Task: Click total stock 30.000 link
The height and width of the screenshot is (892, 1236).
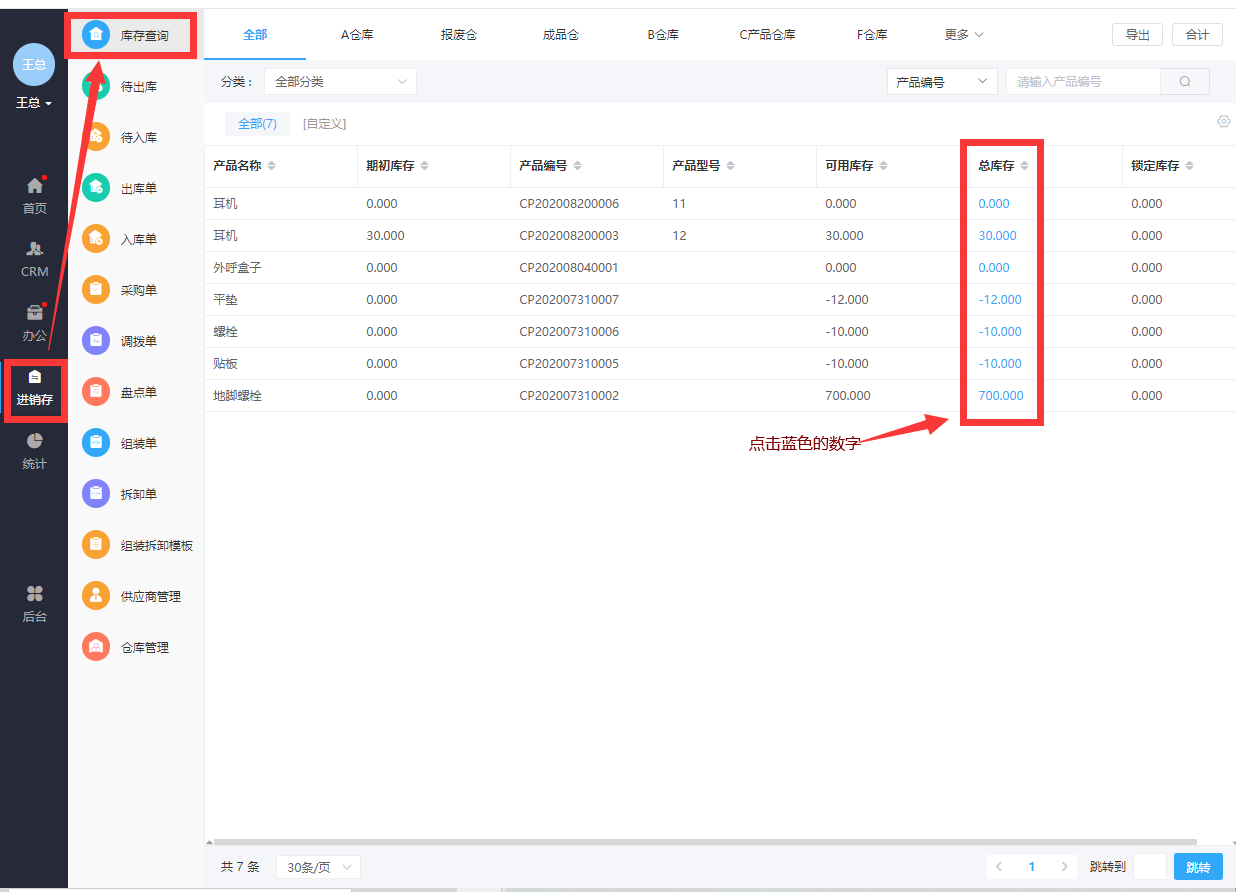Action: (997, 236)
